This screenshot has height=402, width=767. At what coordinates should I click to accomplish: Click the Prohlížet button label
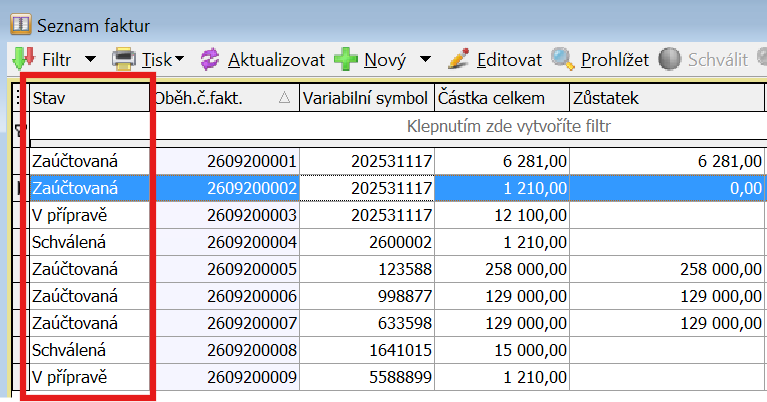(615, 60)
